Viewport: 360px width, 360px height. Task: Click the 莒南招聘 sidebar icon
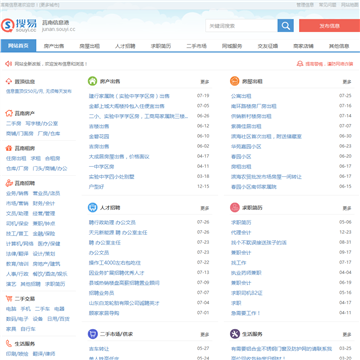(9, 183)
